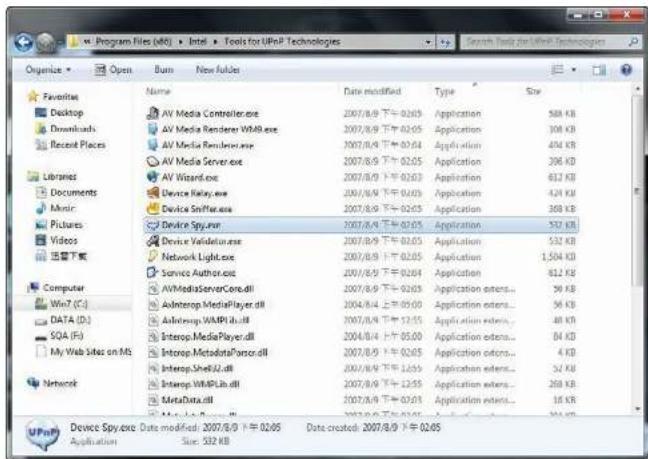Toggle the preview pane icon
Viewport: 648px width, 459px height.
coord(599,70)
